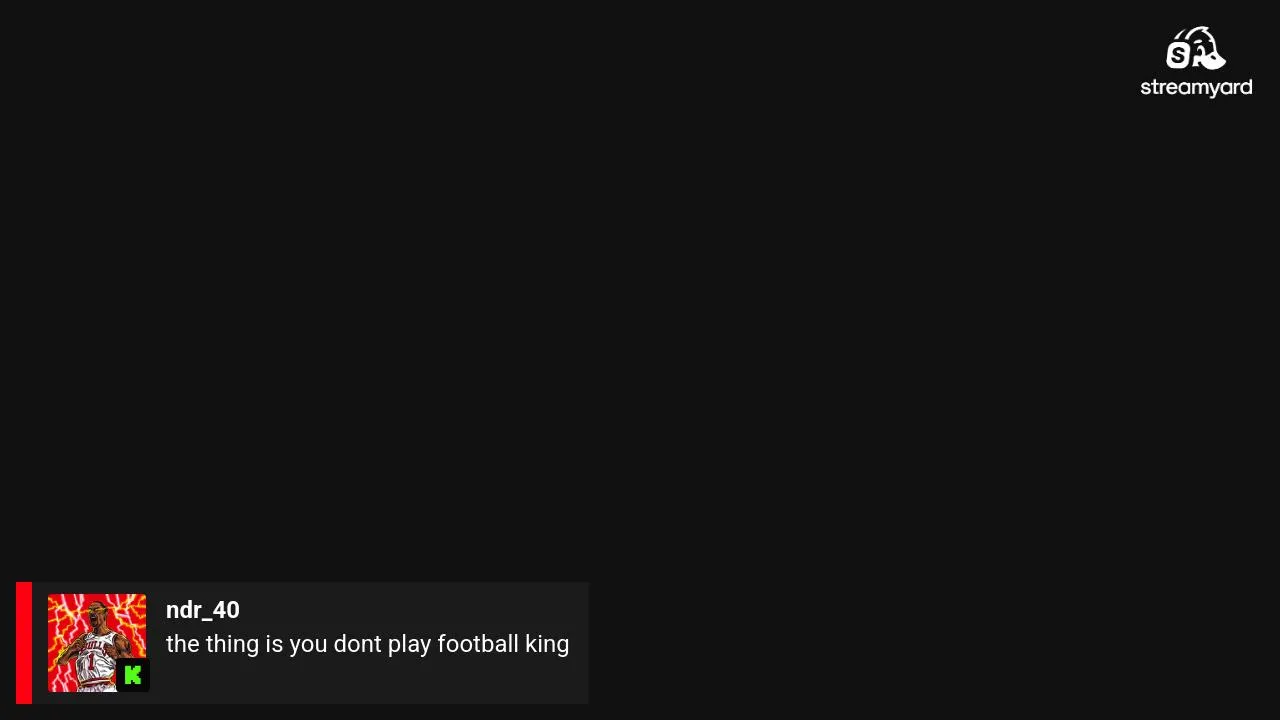Click the letter S inside the StreamYard logo
The height and width of the screenshot is (720, 1280).
1179,54
